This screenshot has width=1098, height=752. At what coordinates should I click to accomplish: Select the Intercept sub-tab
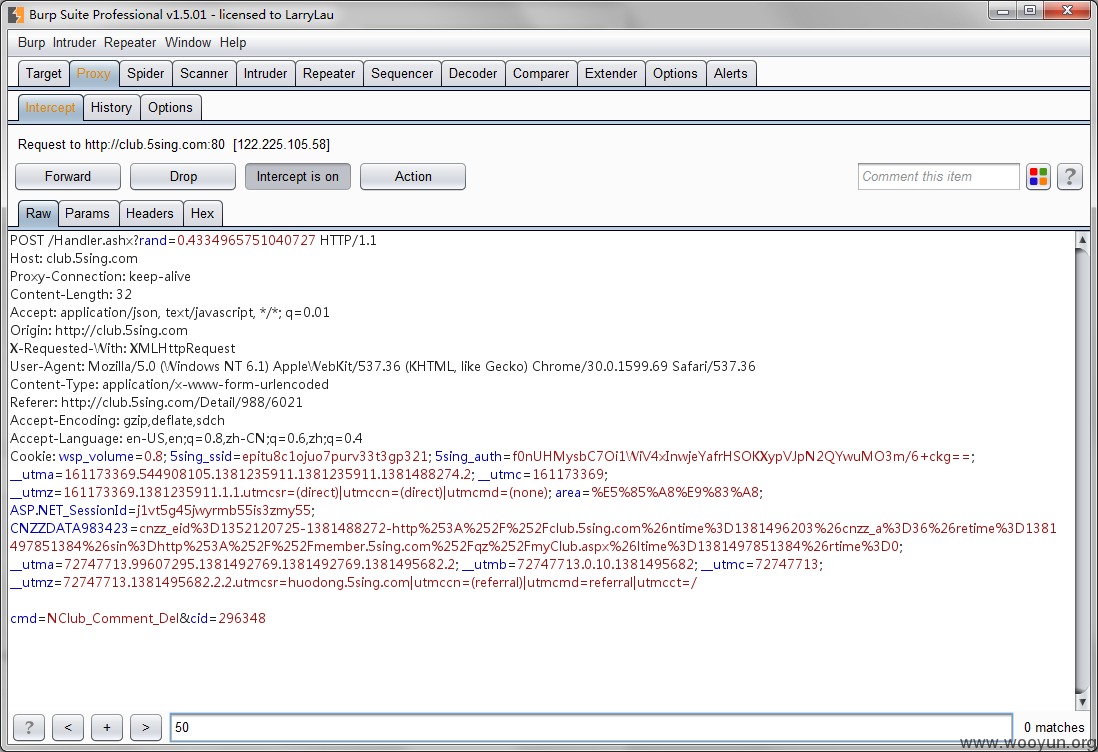(50, 107)
